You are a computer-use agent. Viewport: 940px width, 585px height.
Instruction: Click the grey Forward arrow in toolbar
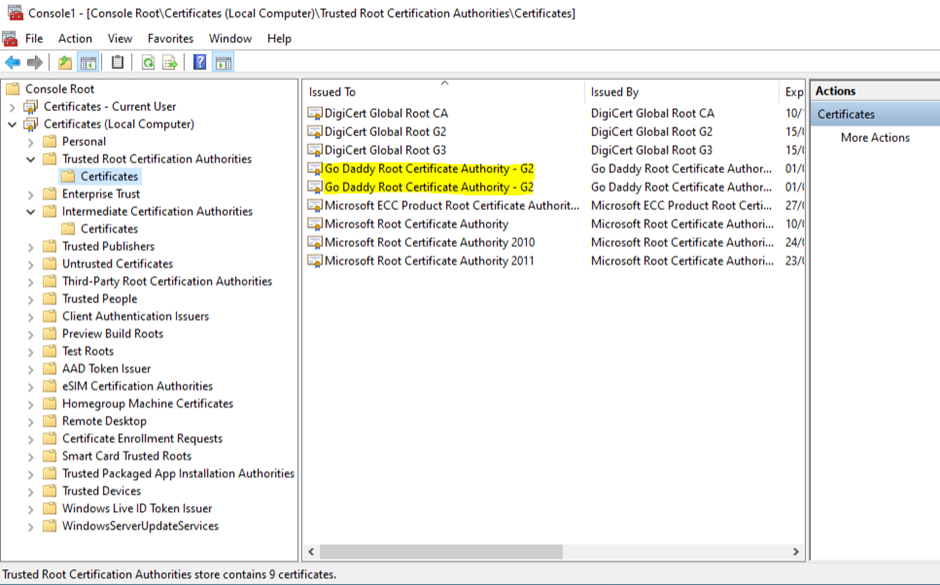pyautogui.click(x=35, y=62)
